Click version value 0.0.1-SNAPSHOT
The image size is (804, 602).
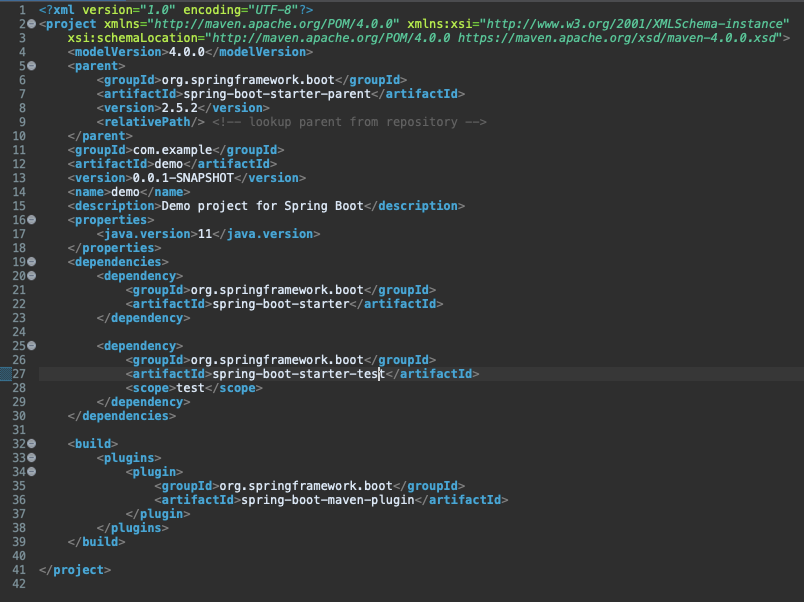(183, 178)
